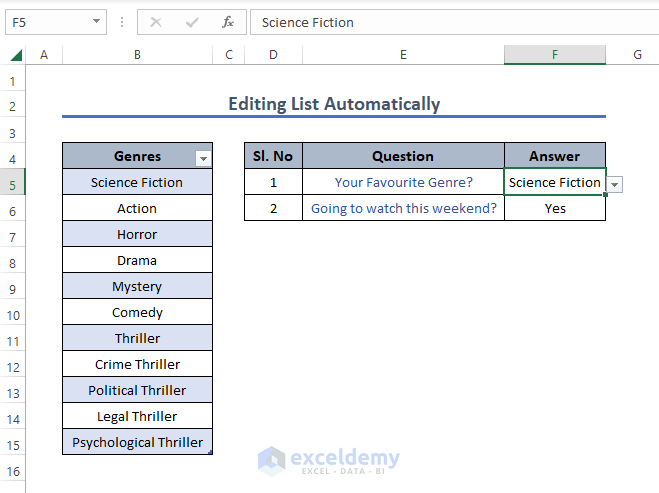Viewport: 659px width, 493px height.
Task: Open the data validation dropdown beside Science Fiction
Action: 615,184
